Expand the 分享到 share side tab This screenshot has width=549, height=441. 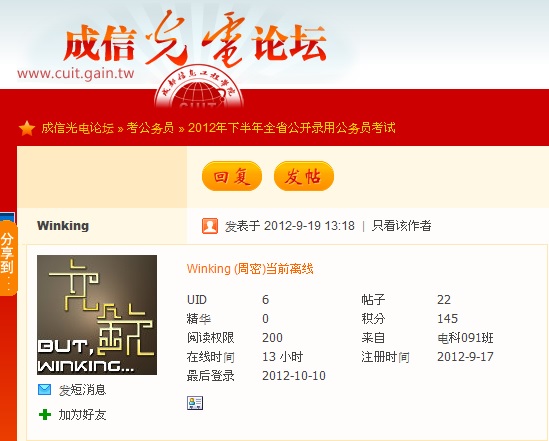(8, 259)
